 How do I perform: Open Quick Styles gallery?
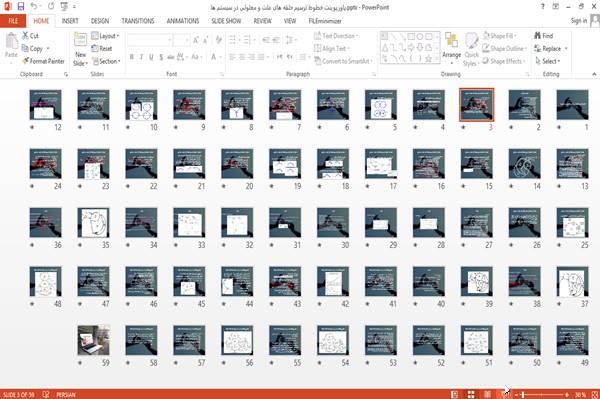coord(471,49)
